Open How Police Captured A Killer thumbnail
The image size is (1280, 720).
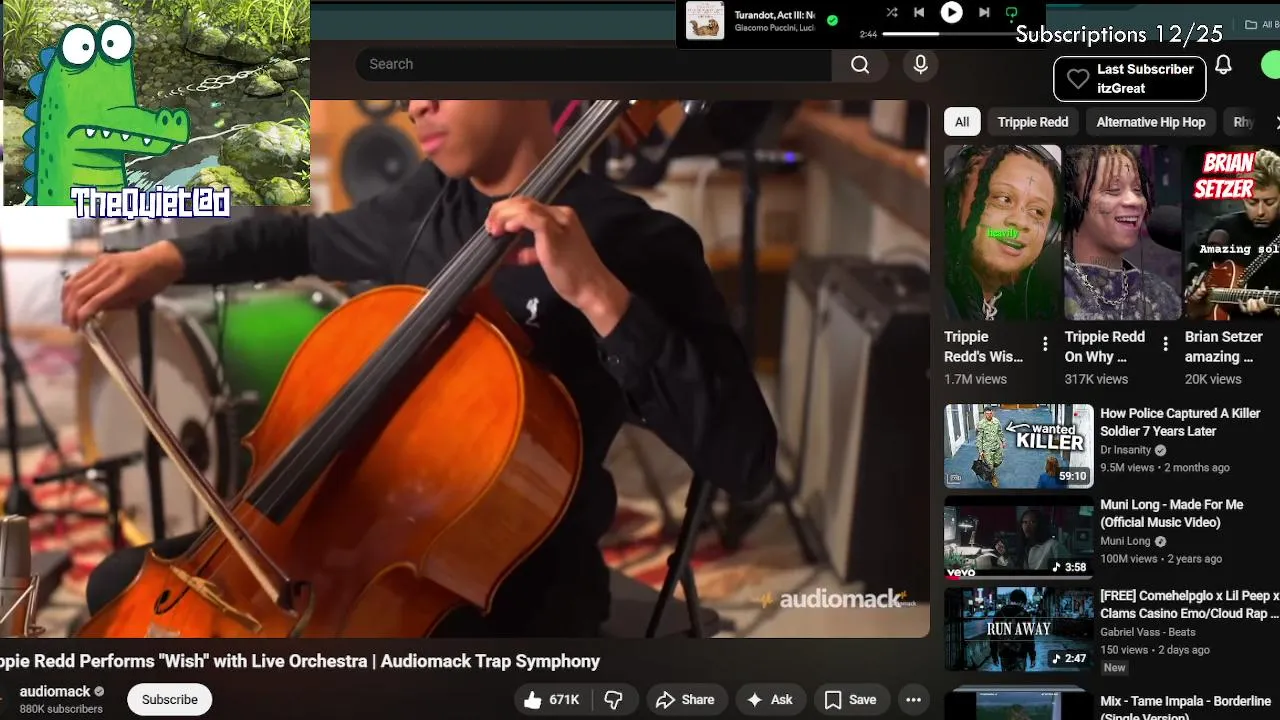1019,446
